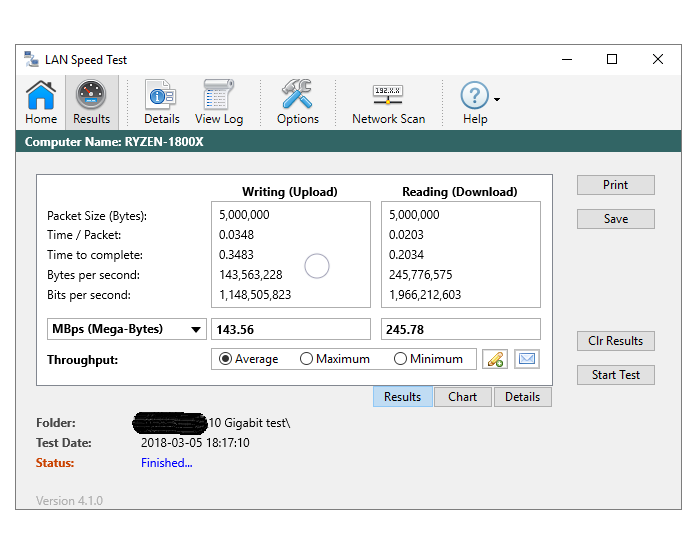Viewport: 696px width, 554px height.
Task: Launch Network Scan from the toolbar
Action: (x=388, y=102)
